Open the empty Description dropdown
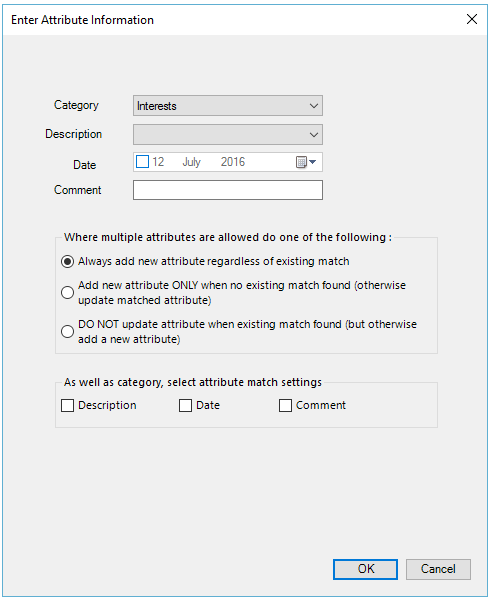This screenshot has height=603, width=492. 228,135
